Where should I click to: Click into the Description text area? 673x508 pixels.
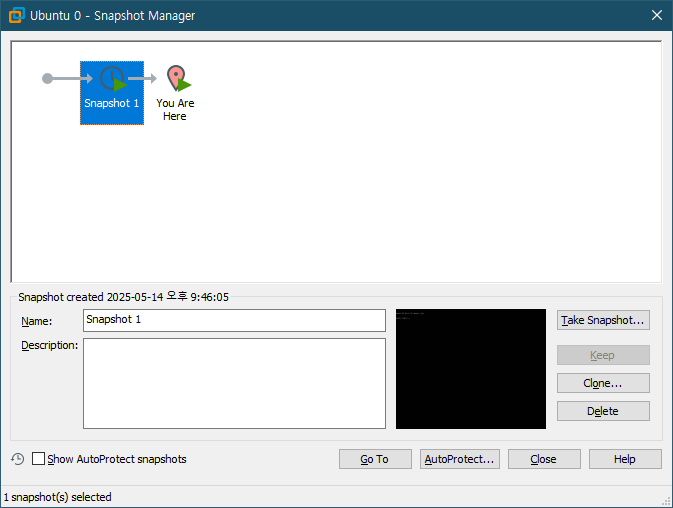[x=234, y=383]
